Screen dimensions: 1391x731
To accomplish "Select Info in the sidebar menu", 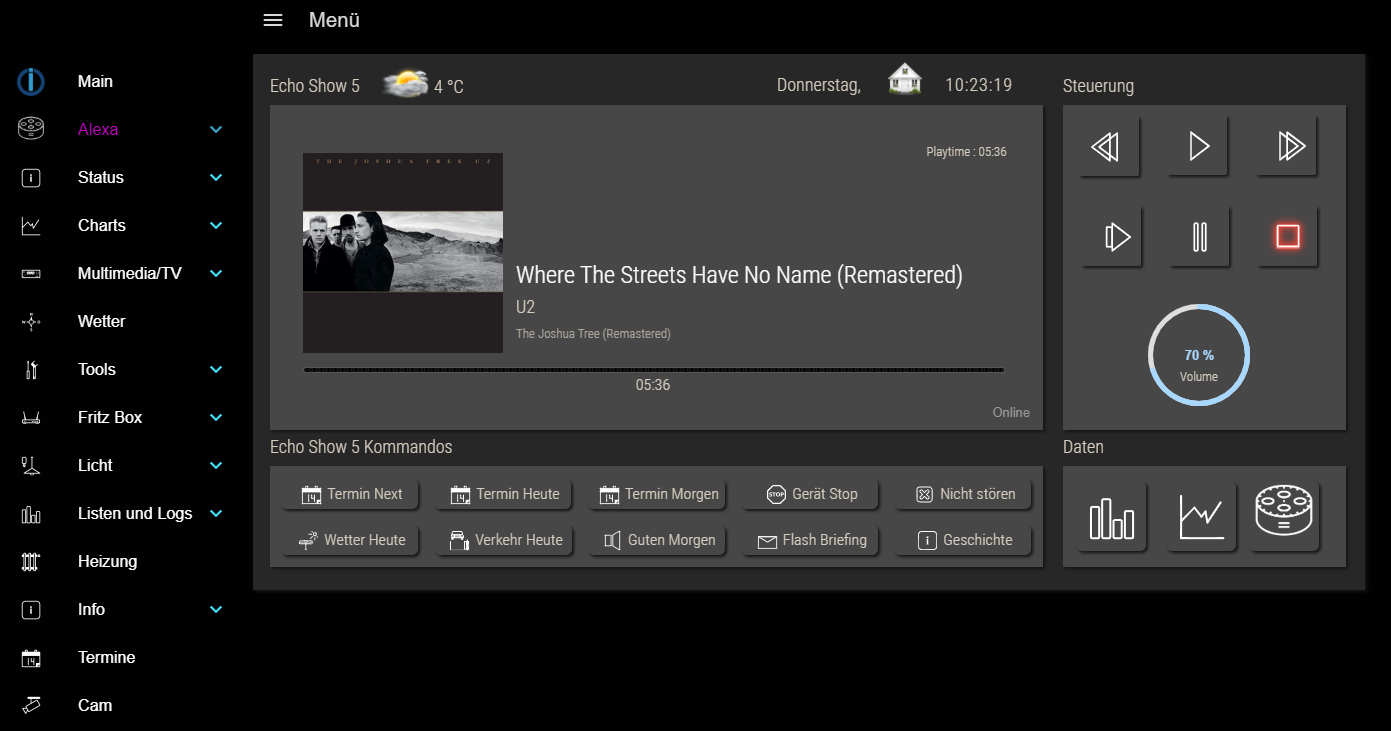I will [x=91, y=609].
